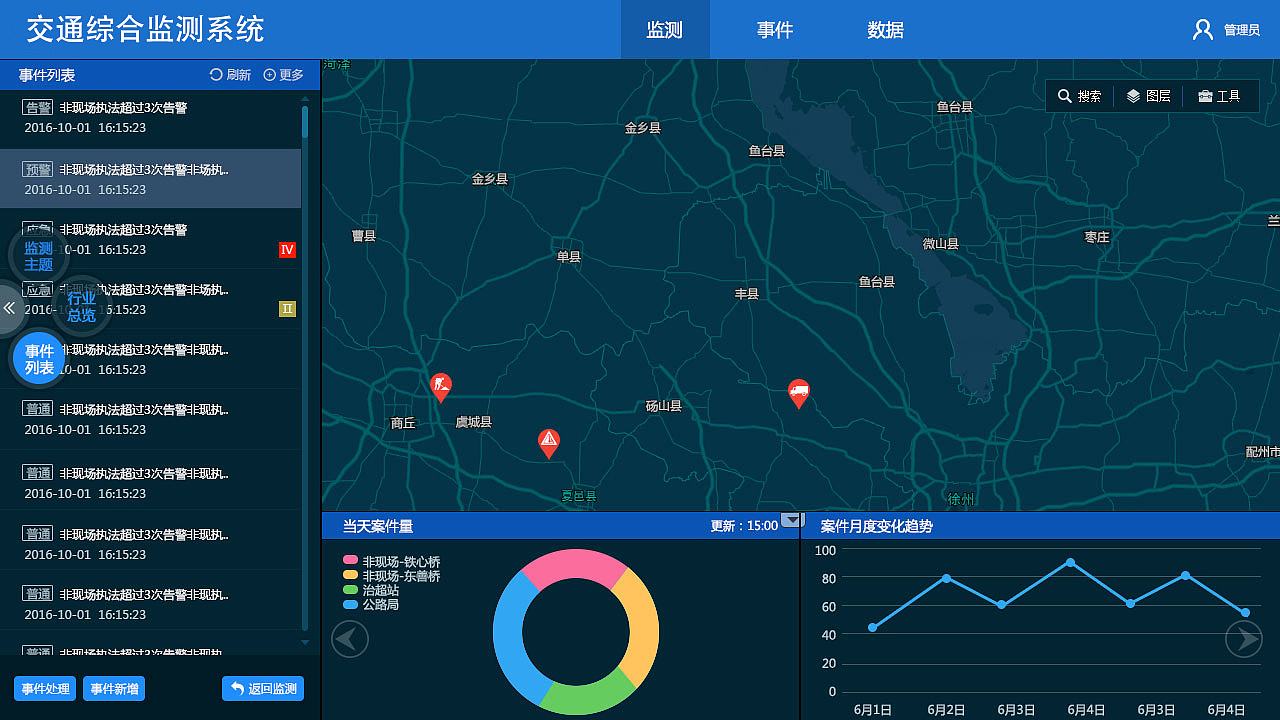Select the 行业总览 circular toggle
1280x720 pixels.
coord(81,306)
